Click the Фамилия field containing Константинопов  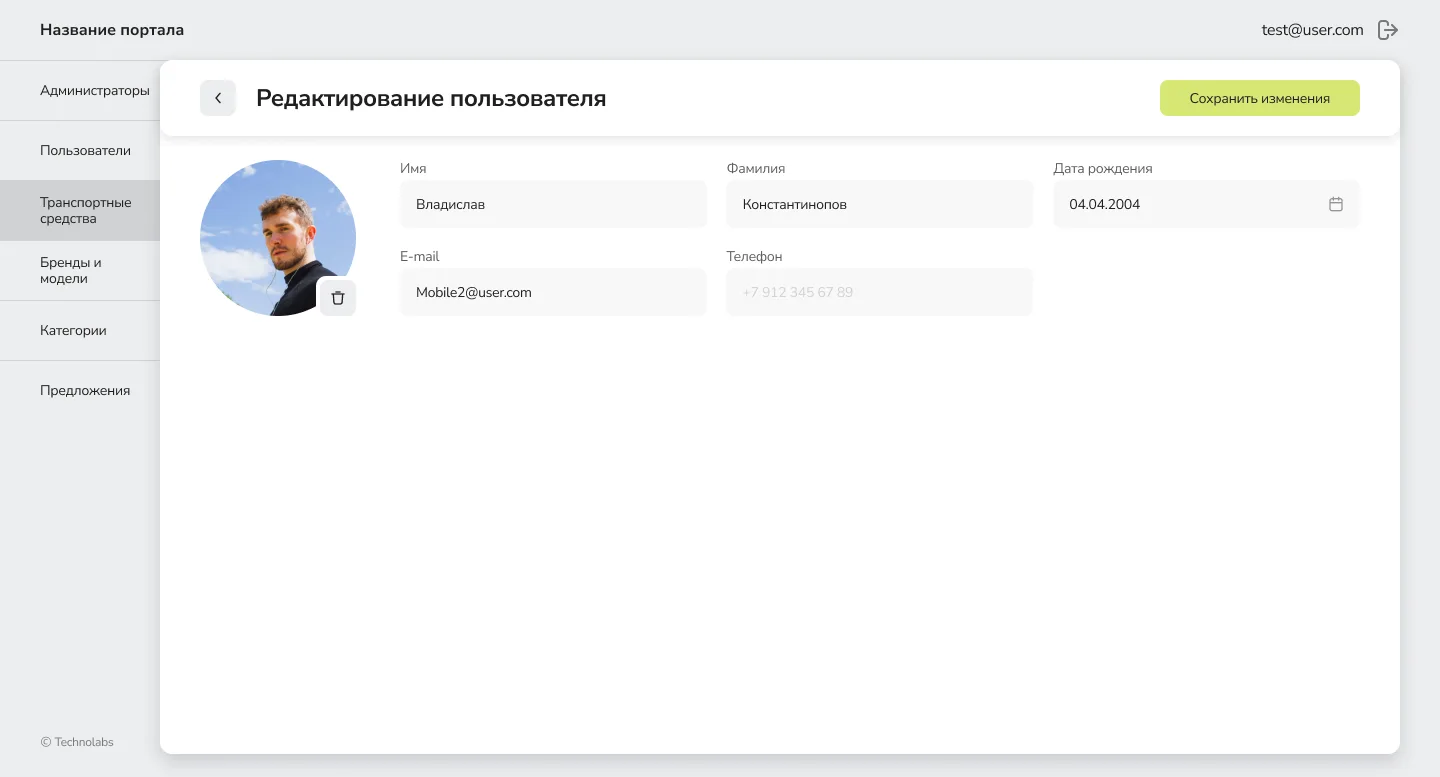pyautogui.click(x=880, y=204)
